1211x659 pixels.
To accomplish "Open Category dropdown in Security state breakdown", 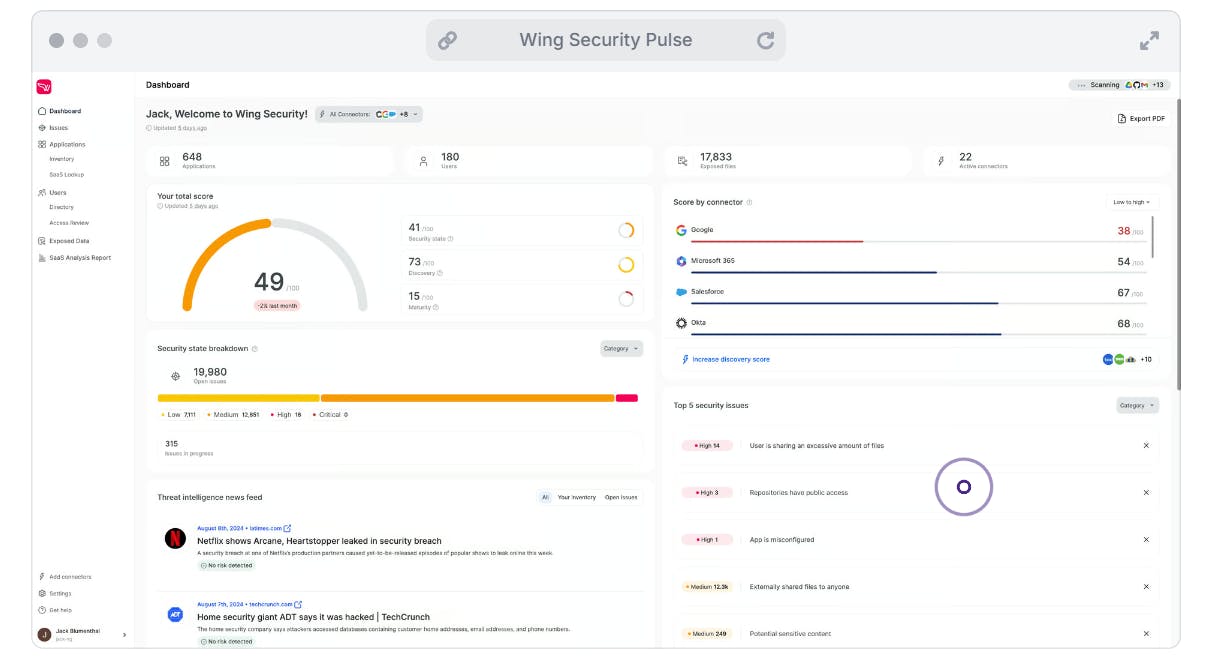I will pos(621,349).
